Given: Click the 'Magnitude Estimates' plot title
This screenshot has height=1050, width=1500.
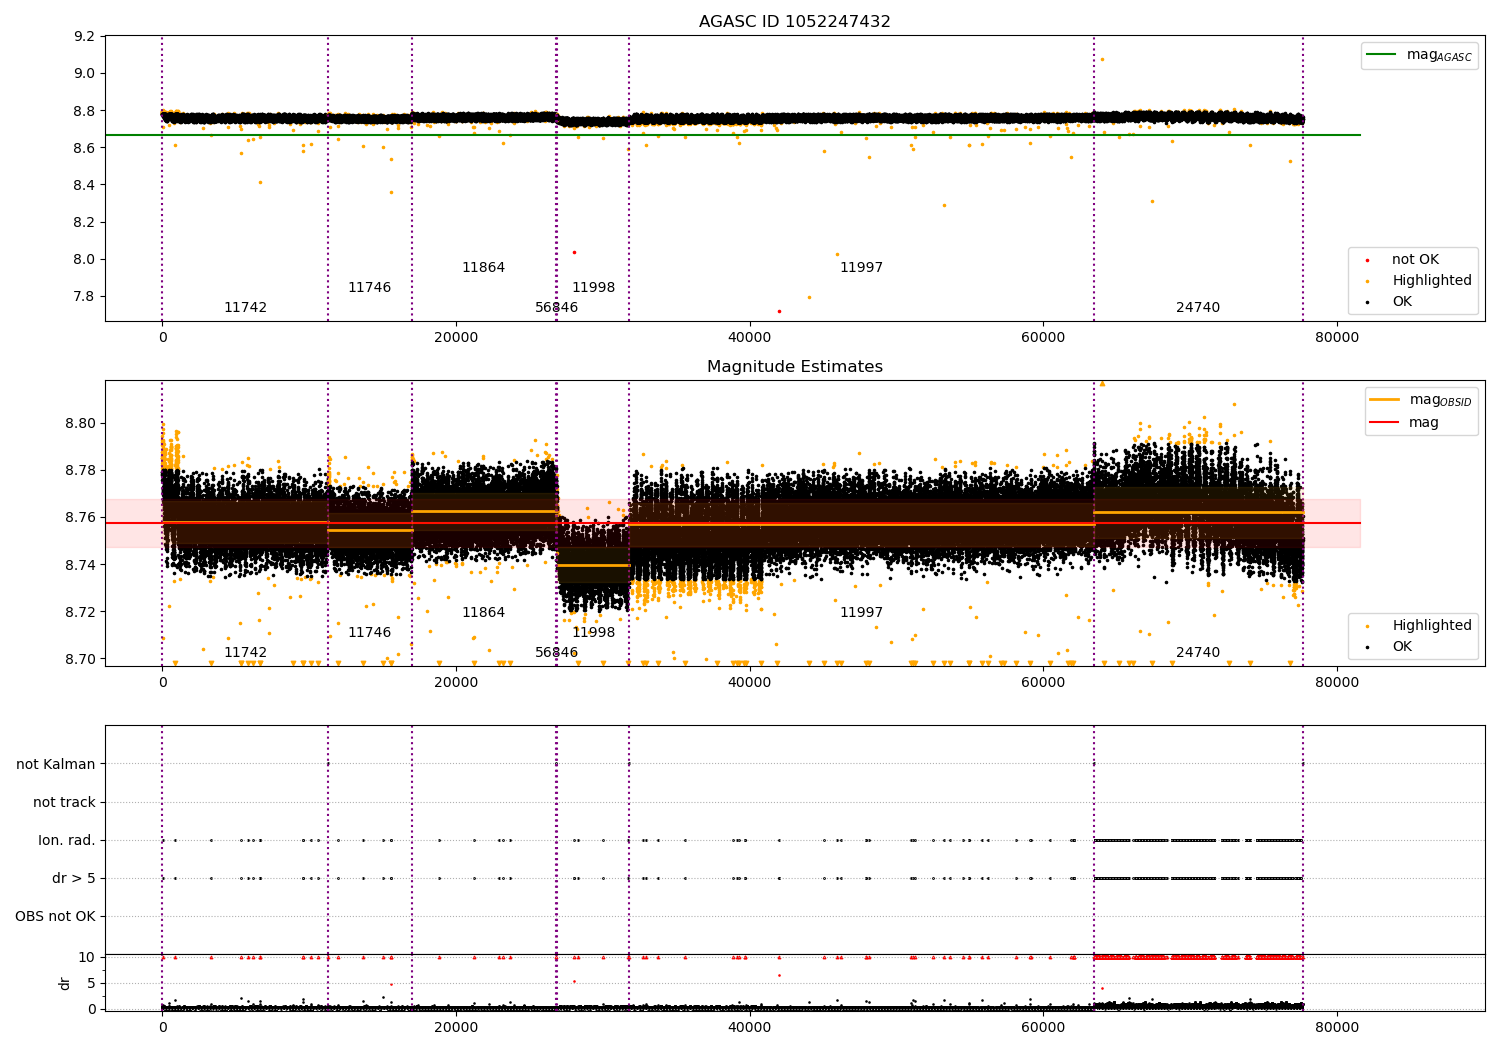Looking at the screenshot, I should coord(794,367).
